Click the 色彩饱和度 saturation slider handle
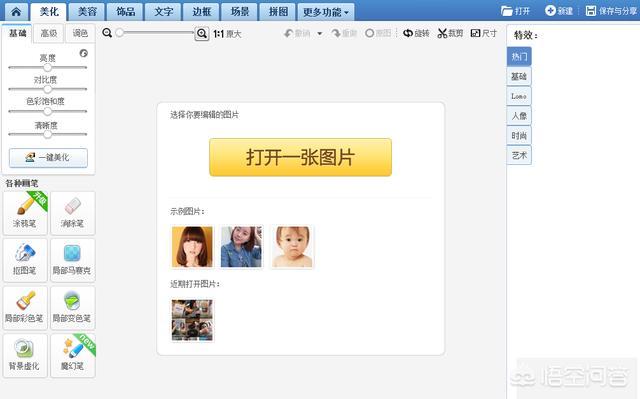This screenshot has height=399, width=640. click(x=48, y=111)
